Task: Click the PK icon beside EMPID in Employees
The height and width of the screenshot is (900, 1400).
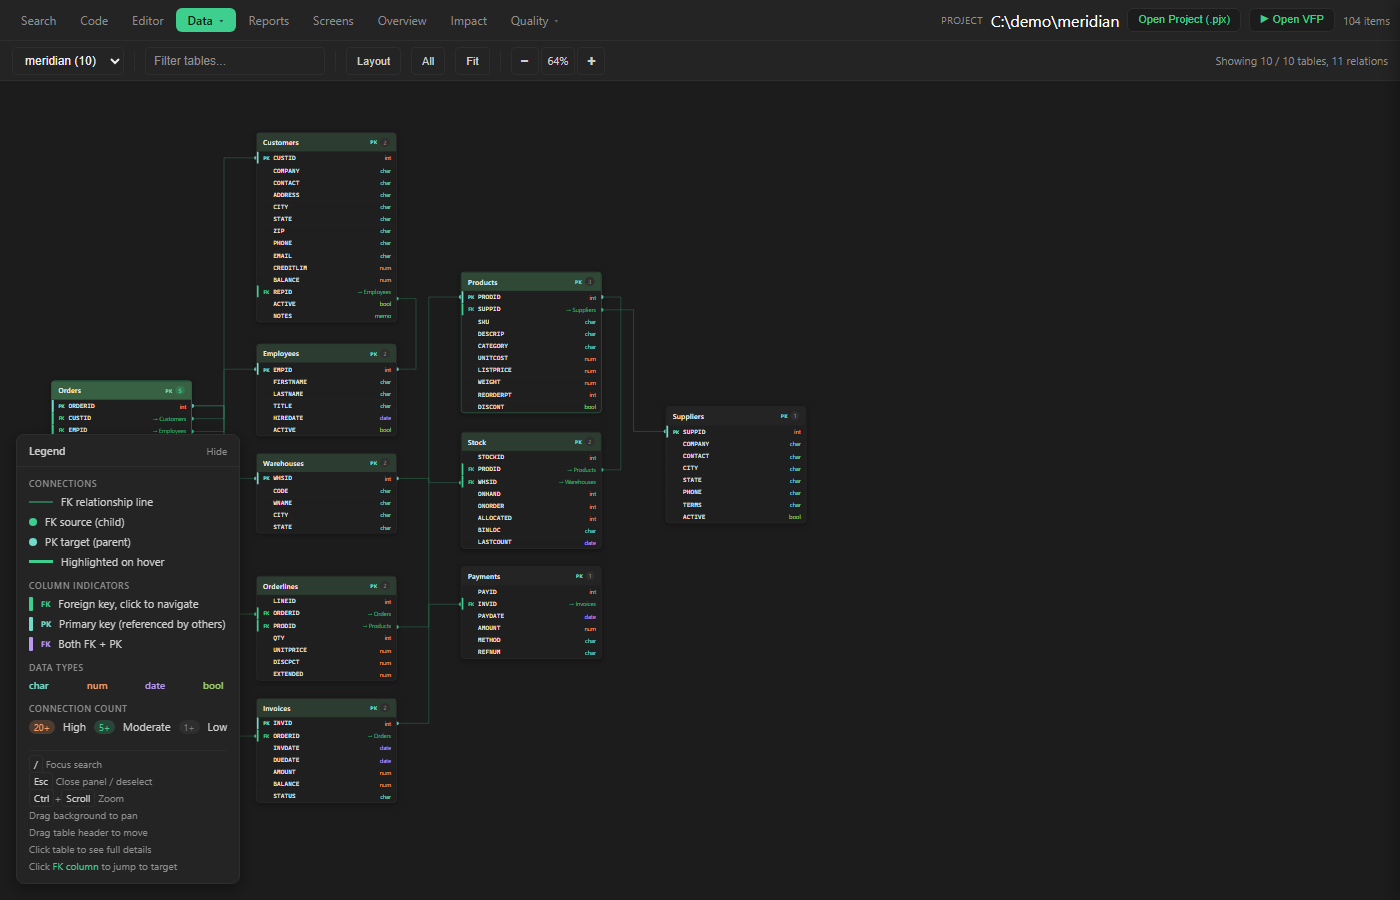Action: pos(266,370)
